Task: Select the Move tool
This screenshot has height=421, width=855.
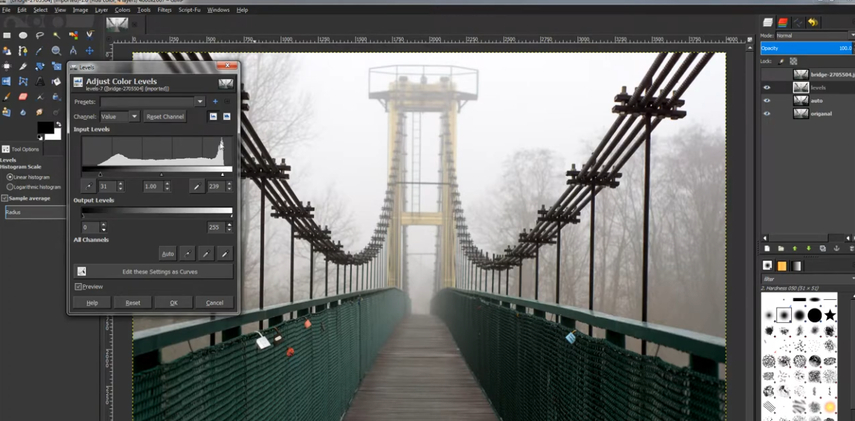Action: (x=89, y=51)
